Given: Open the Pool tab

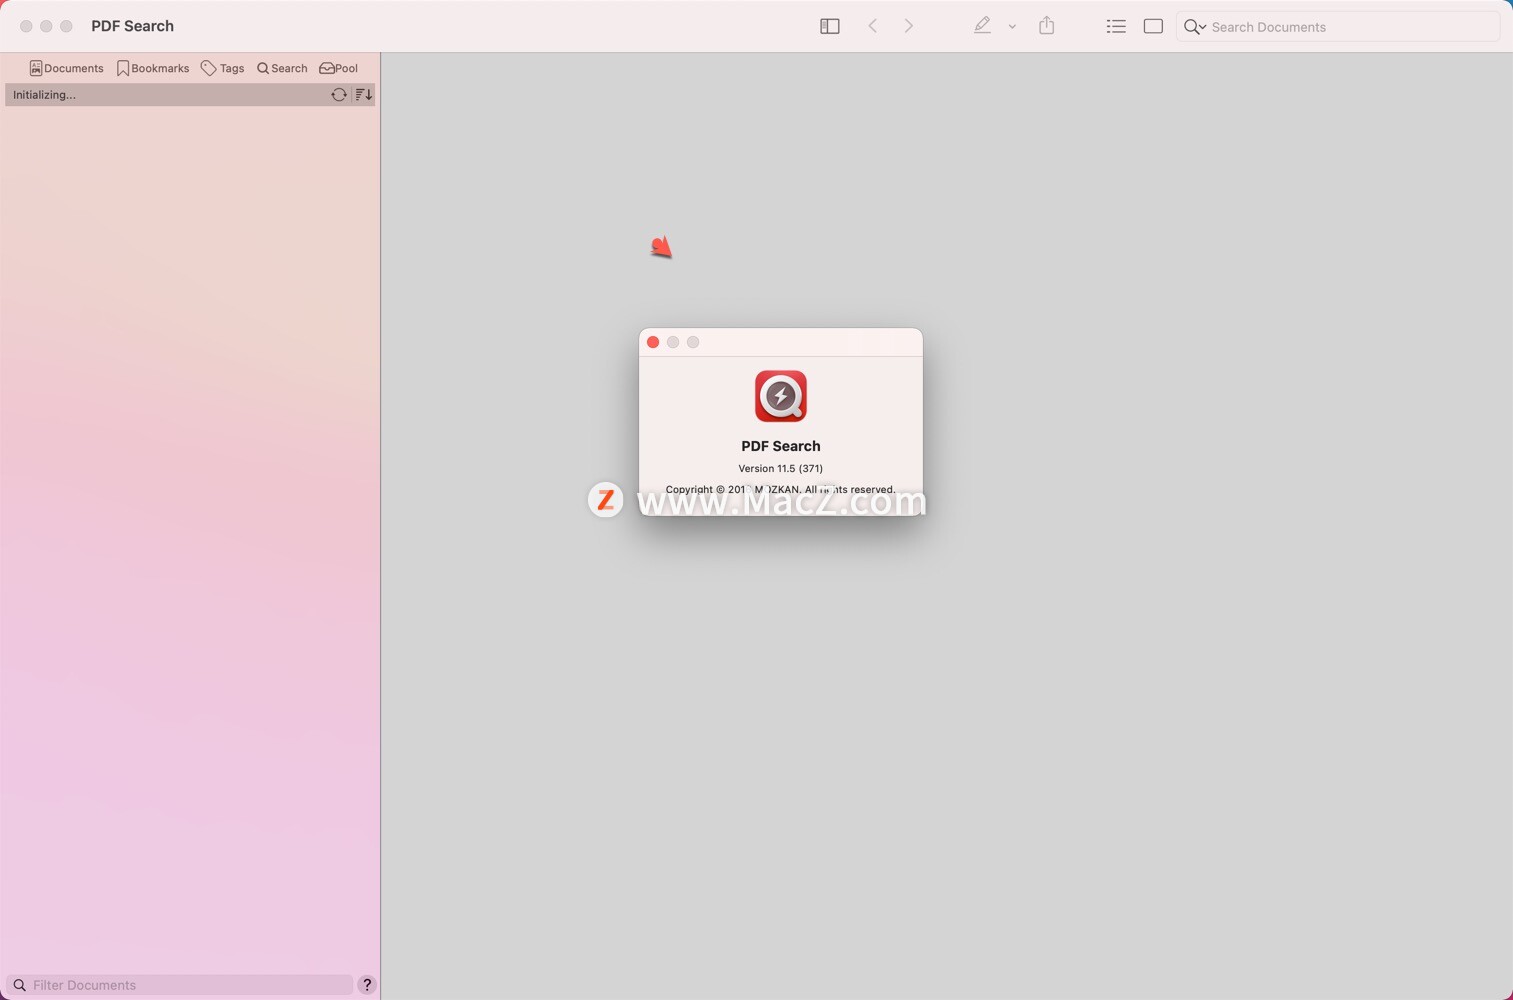Looking at the screenshot, I should click(x=338, y=68).
